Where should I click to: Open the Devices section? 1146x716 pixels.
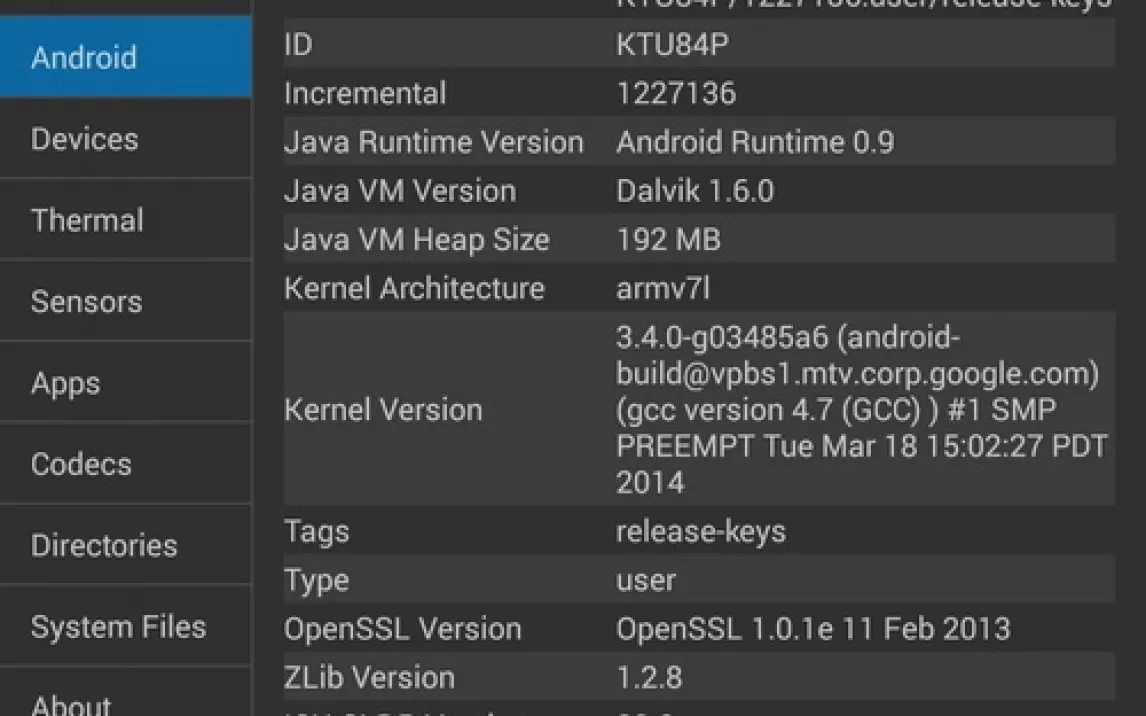(x=125, y=139)
